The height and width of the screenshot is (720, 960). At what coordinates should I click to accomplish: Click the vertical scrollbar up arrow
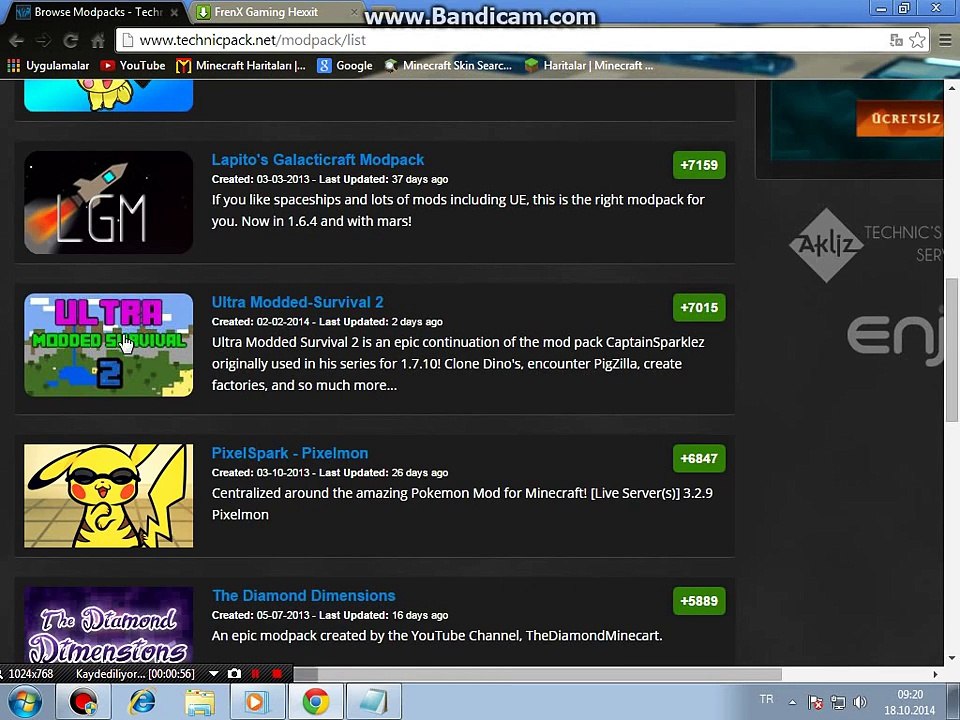(x=951, y=88)
